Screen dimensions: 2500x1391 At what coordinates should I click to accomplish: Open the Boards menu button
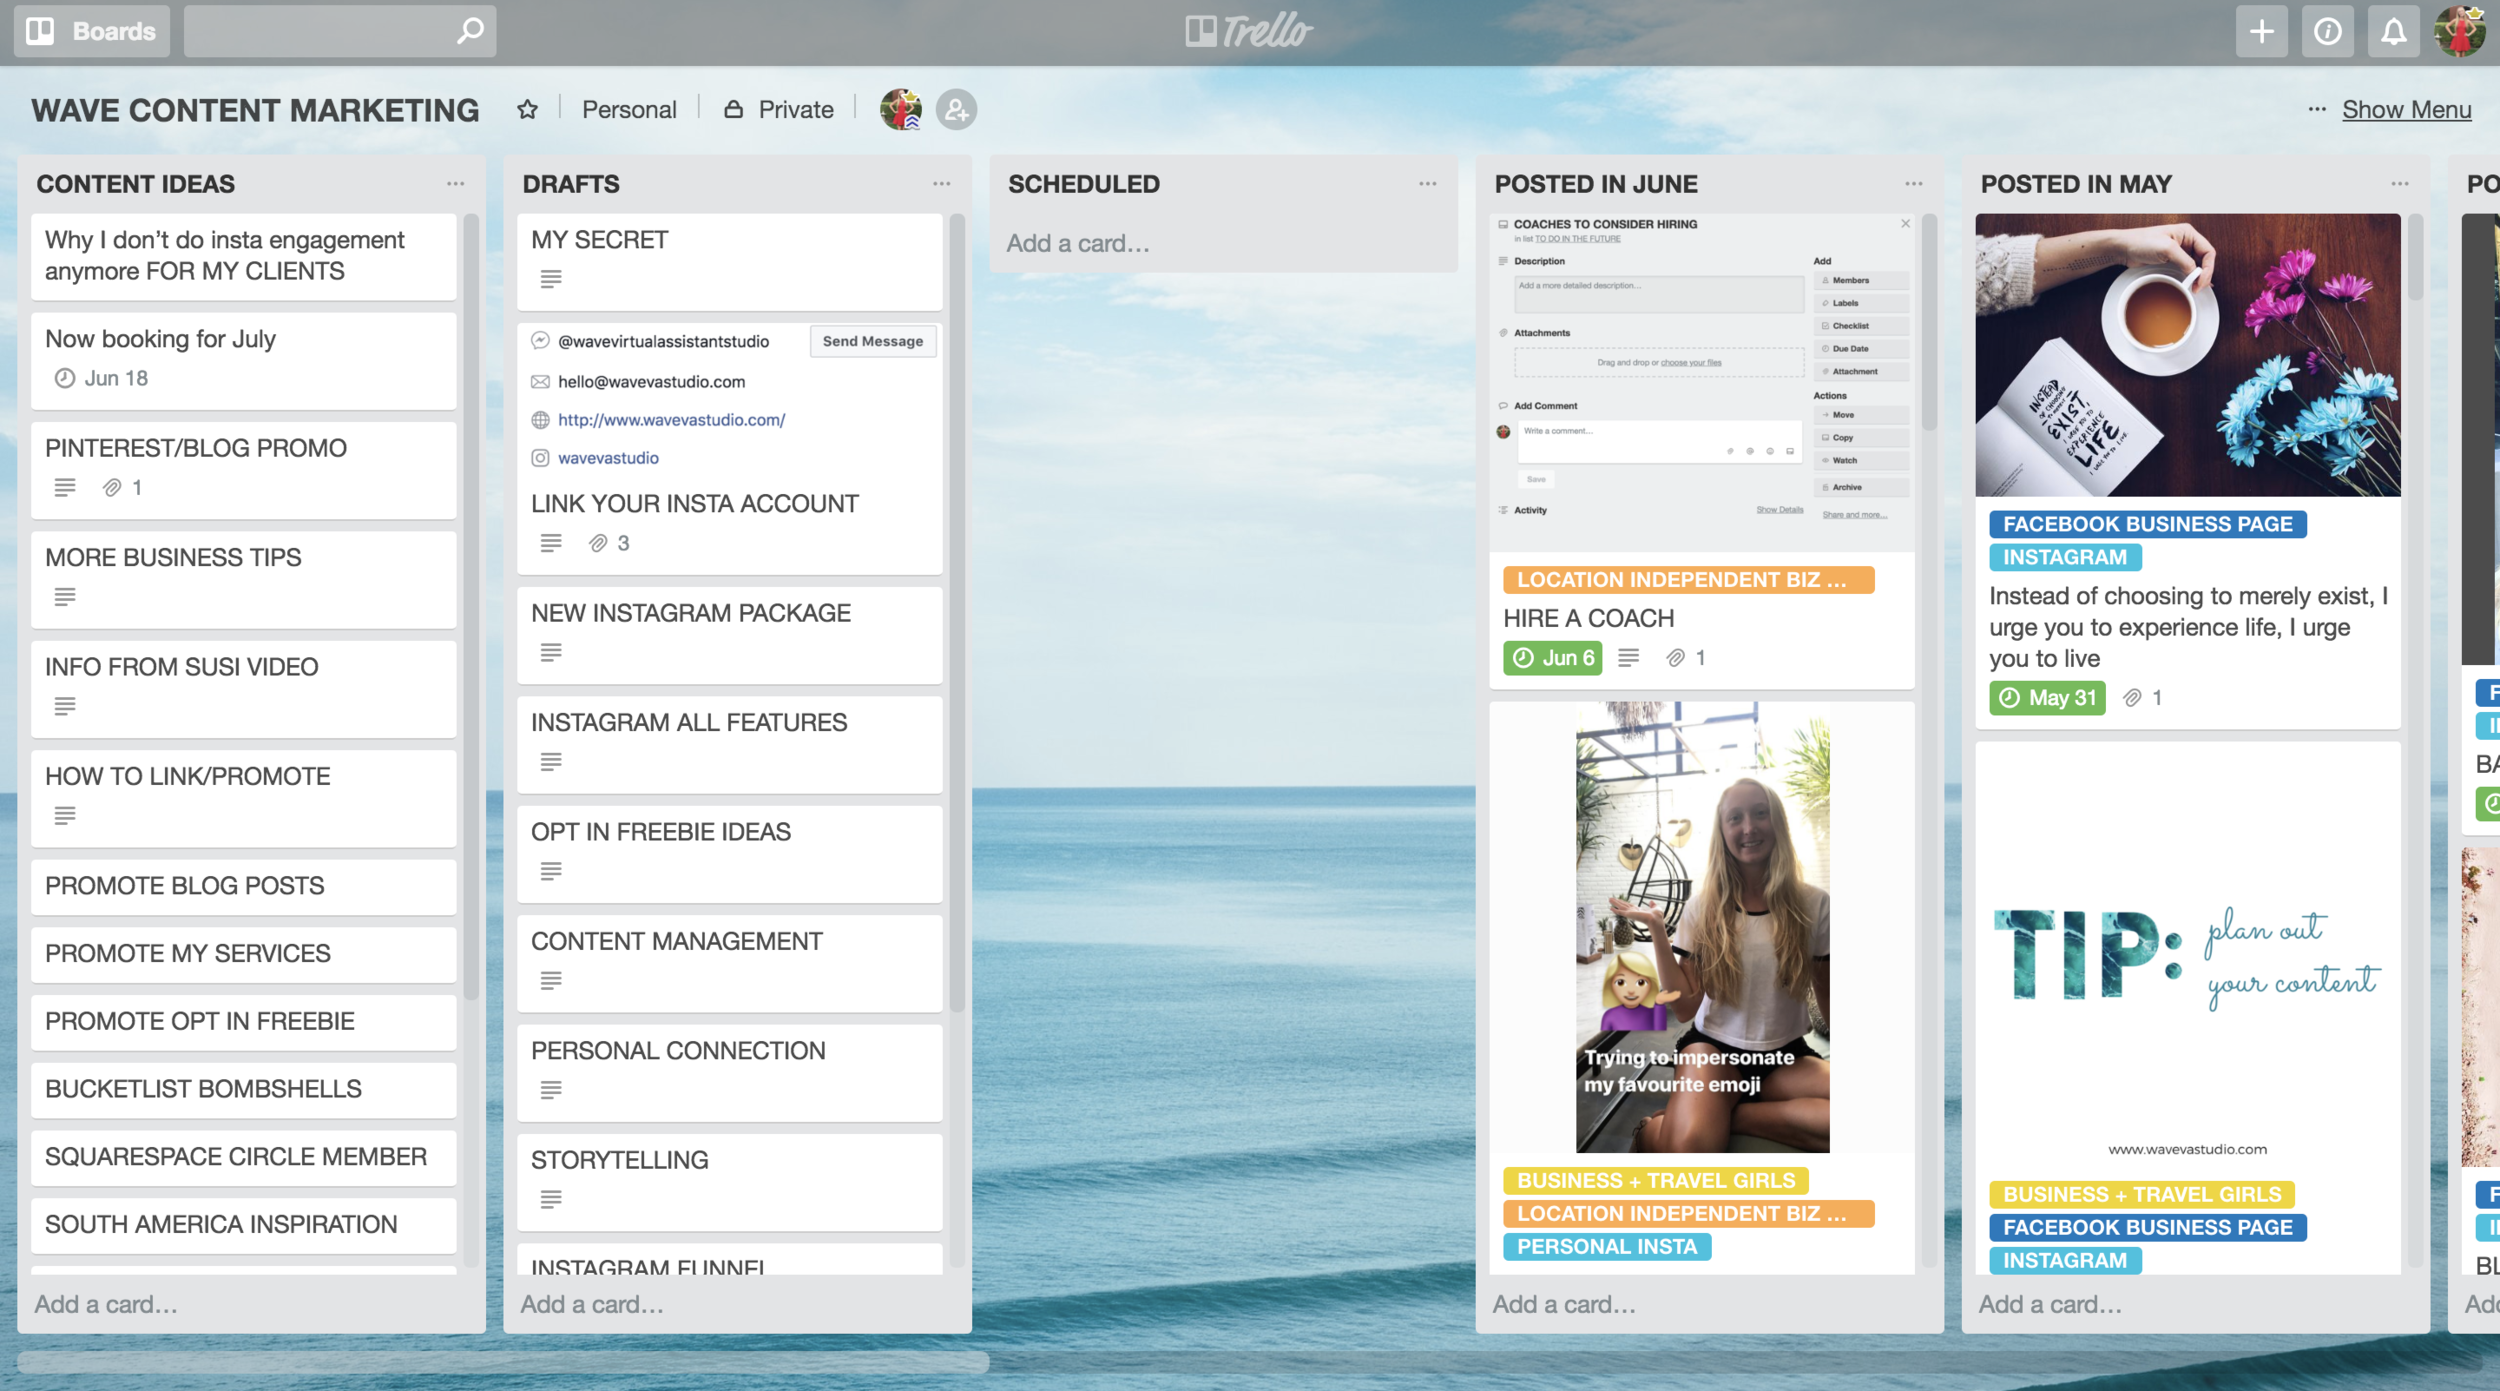(92, 31)
